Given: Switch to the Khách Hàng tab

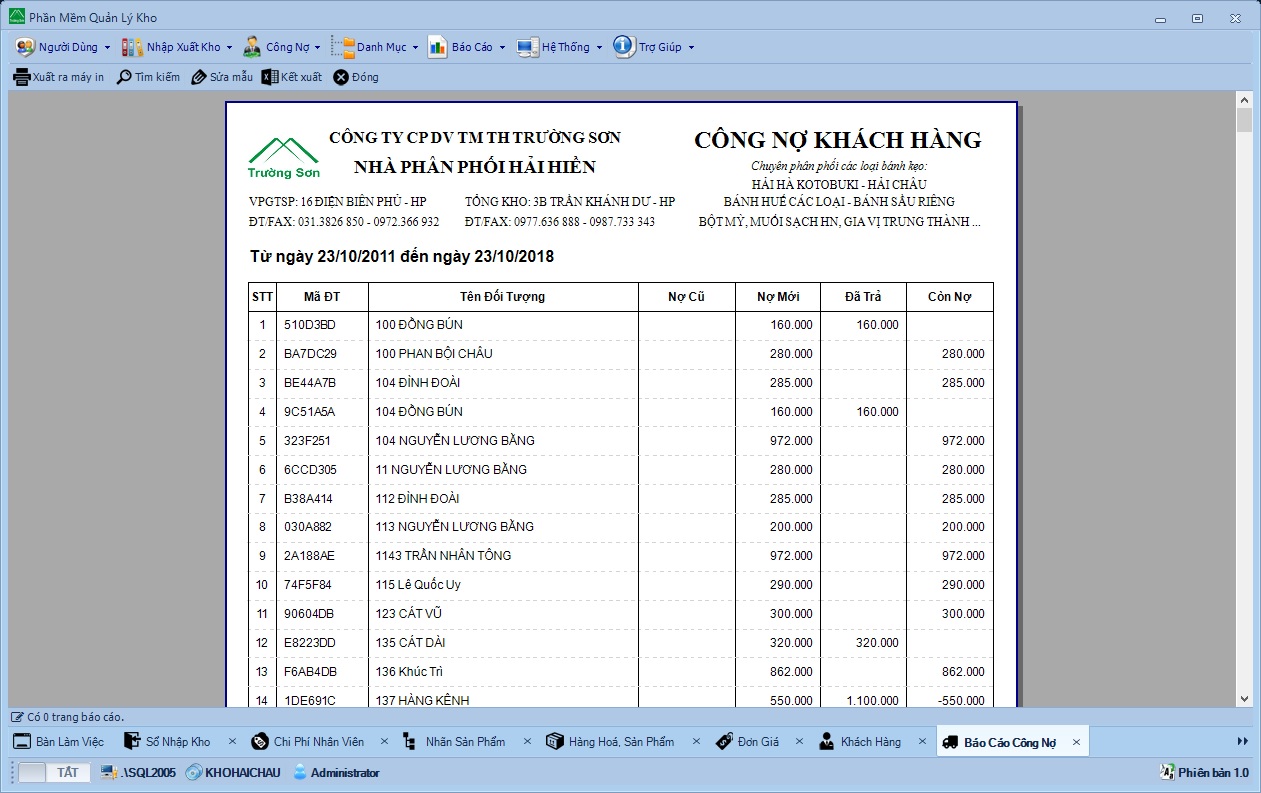Looking at the screenshot, I should click(x=869, y=742).
